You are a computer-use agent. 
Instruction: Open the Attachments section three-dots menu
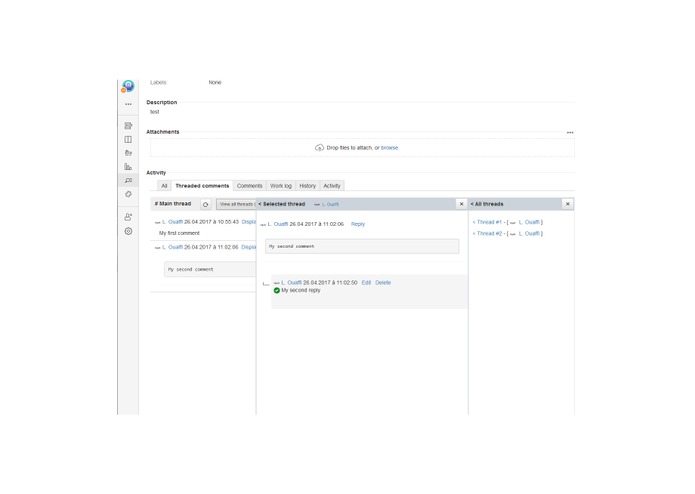[x=570, y=132]
